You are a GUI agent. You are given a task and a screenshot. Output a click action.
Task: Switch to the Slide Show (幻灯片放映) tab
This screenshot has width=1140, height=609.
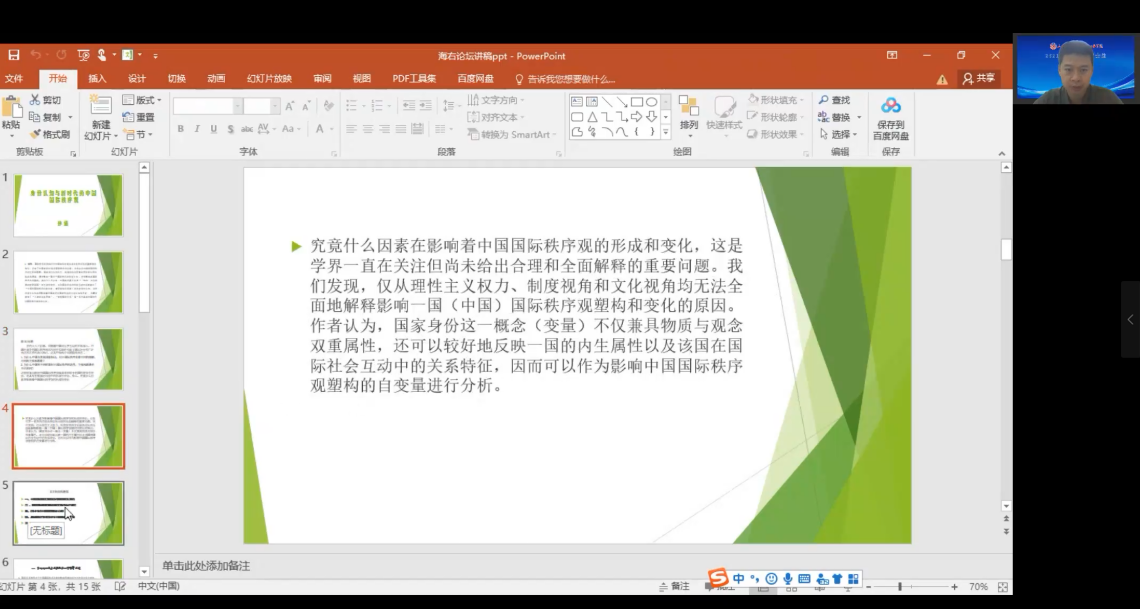point(269,79)
